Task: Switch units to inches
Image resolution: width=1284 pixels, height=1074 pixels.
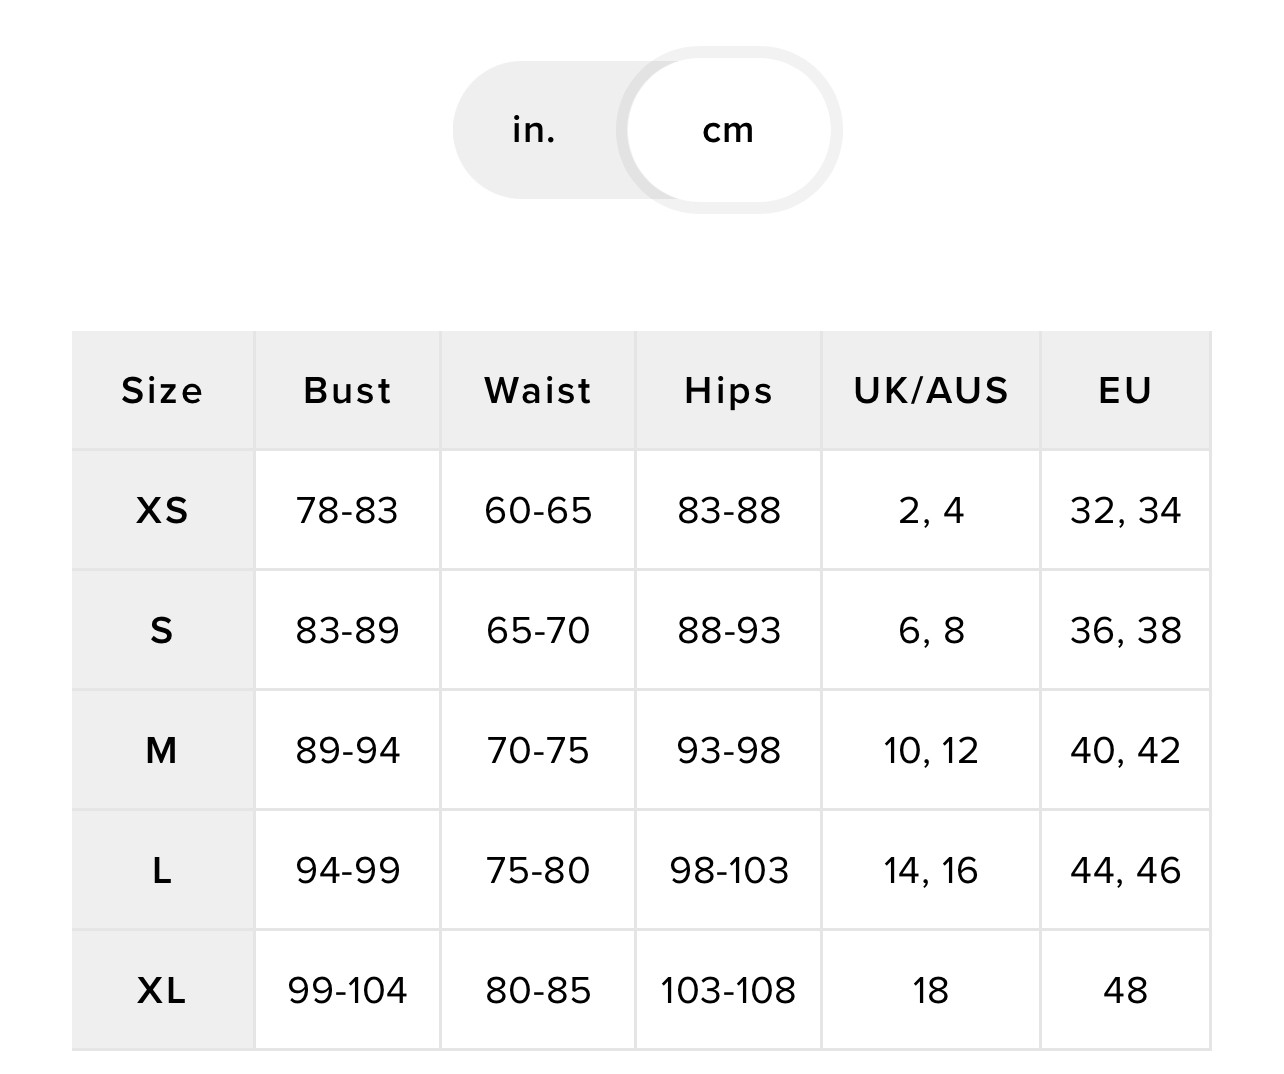Action: (534, 130)
